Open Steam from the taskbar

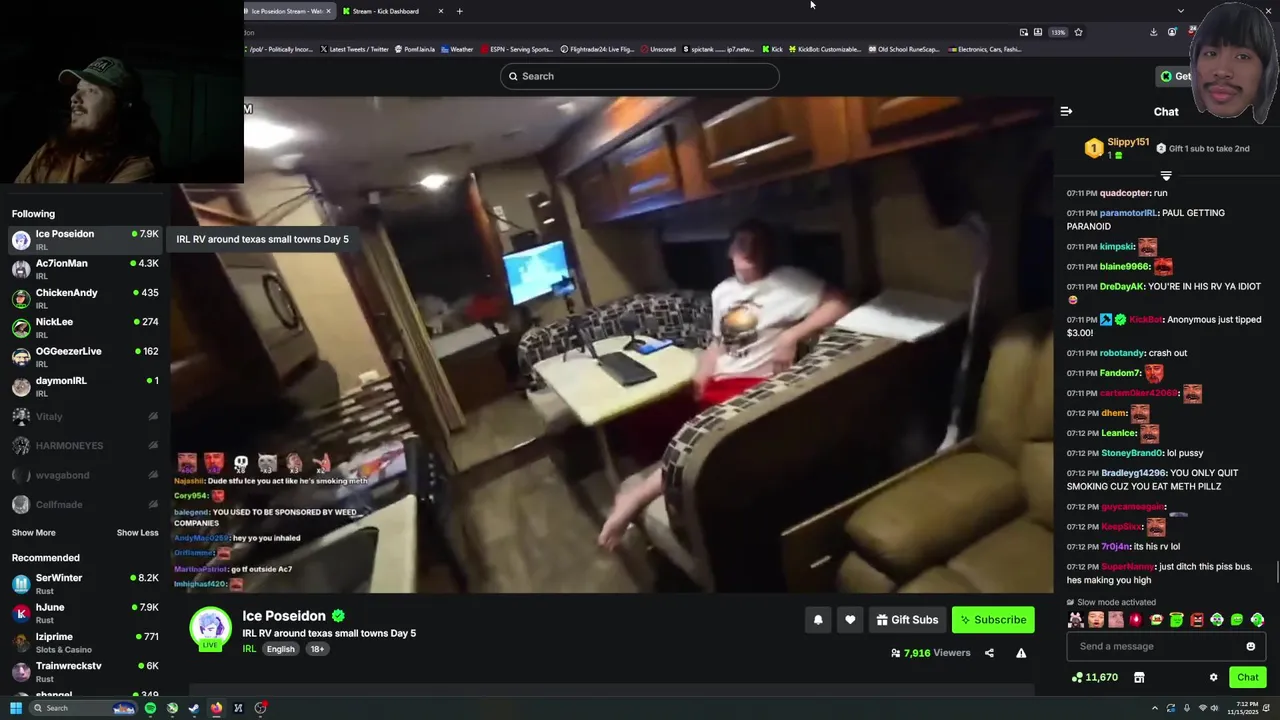click(194, 708)
